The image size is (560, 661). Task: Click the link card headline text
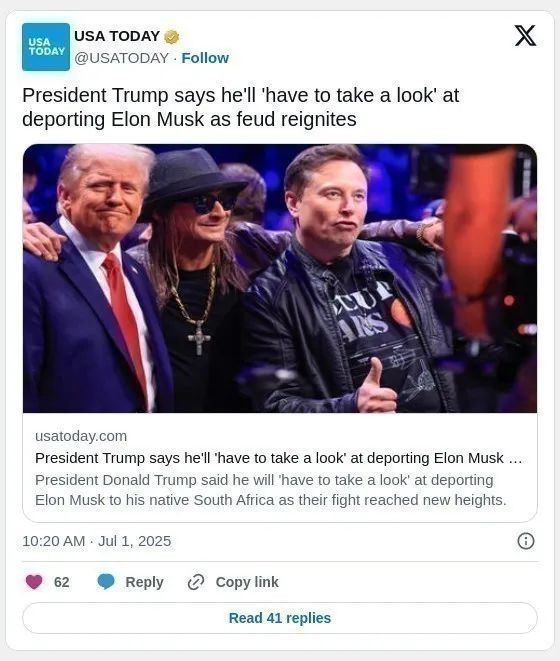(278, 458)
